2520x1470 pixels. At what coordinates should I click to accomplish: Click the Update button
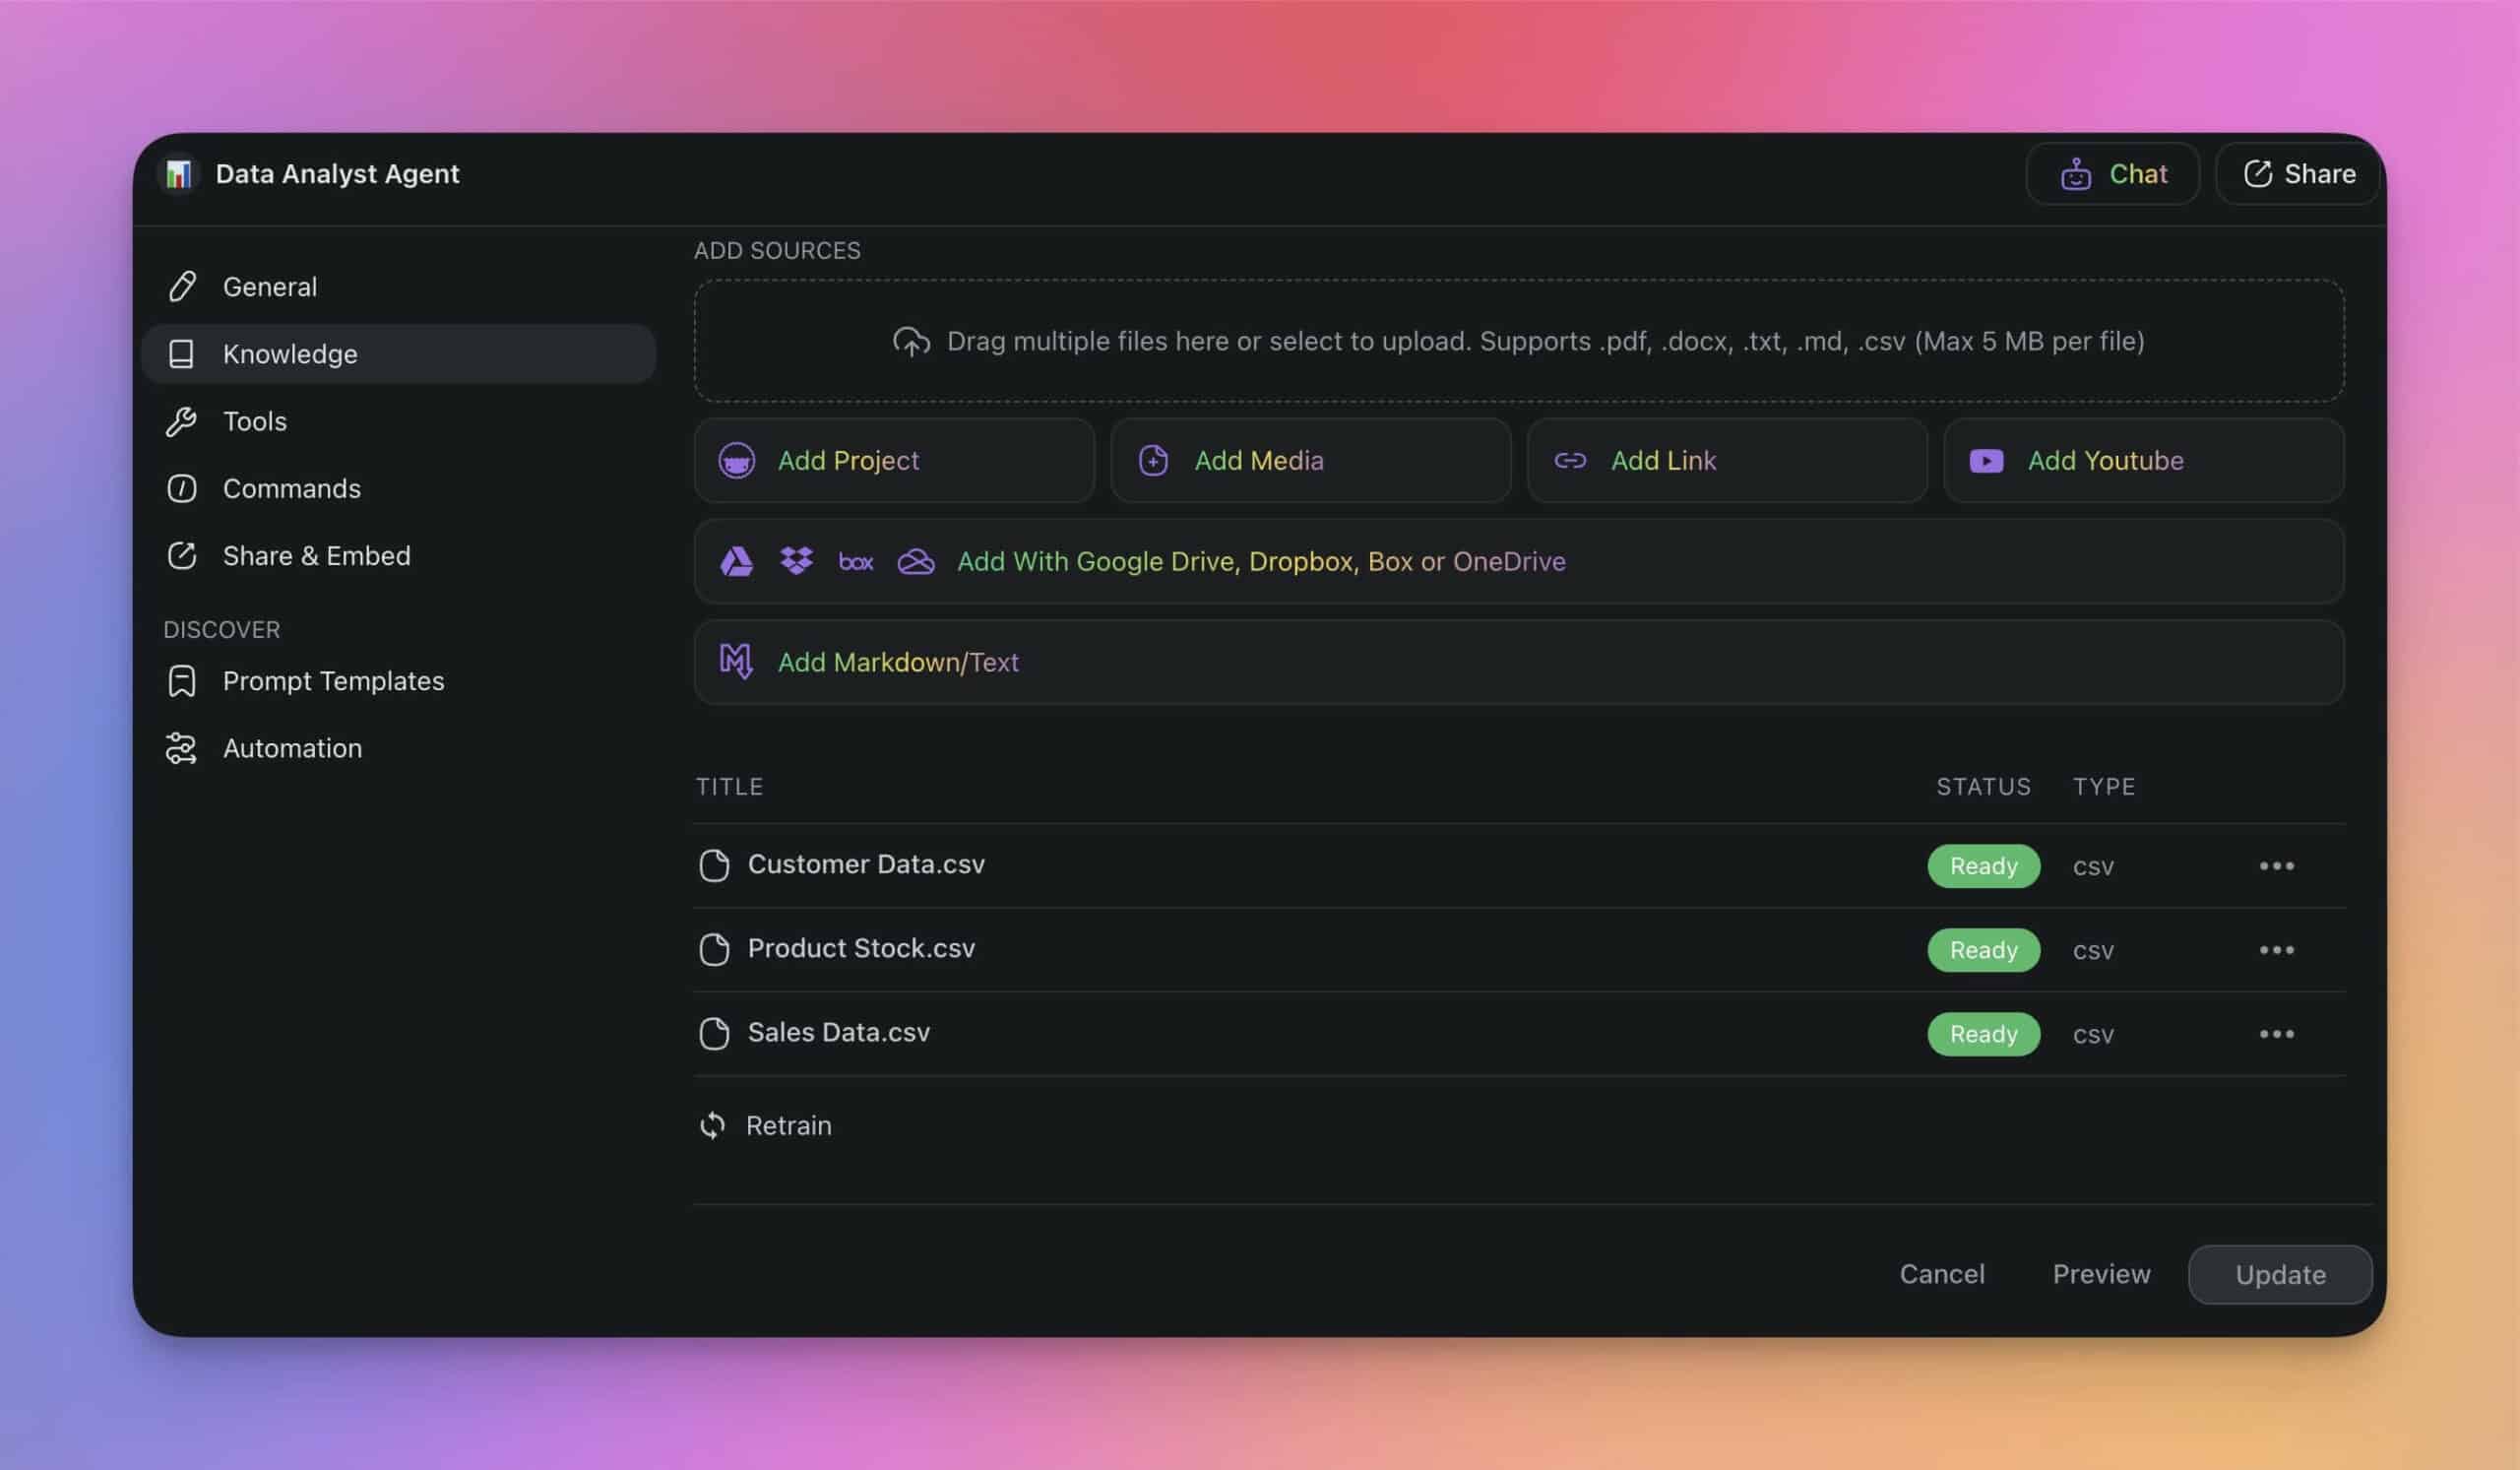2281,1274
